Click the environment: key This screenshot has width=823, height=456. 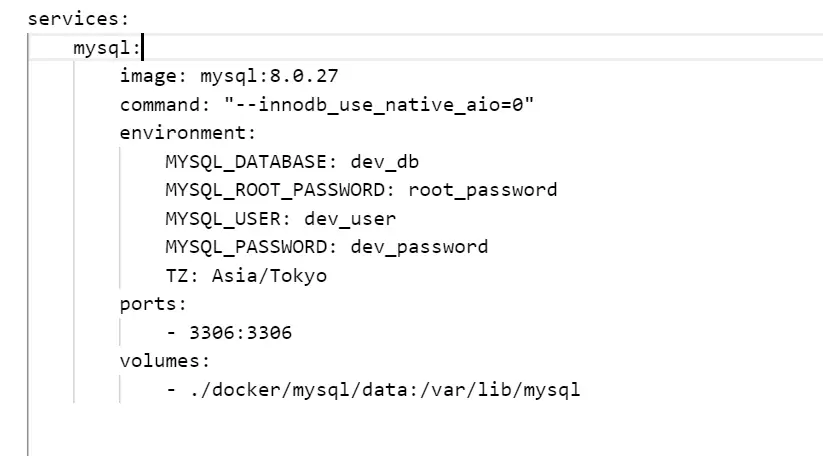point(187,133)
